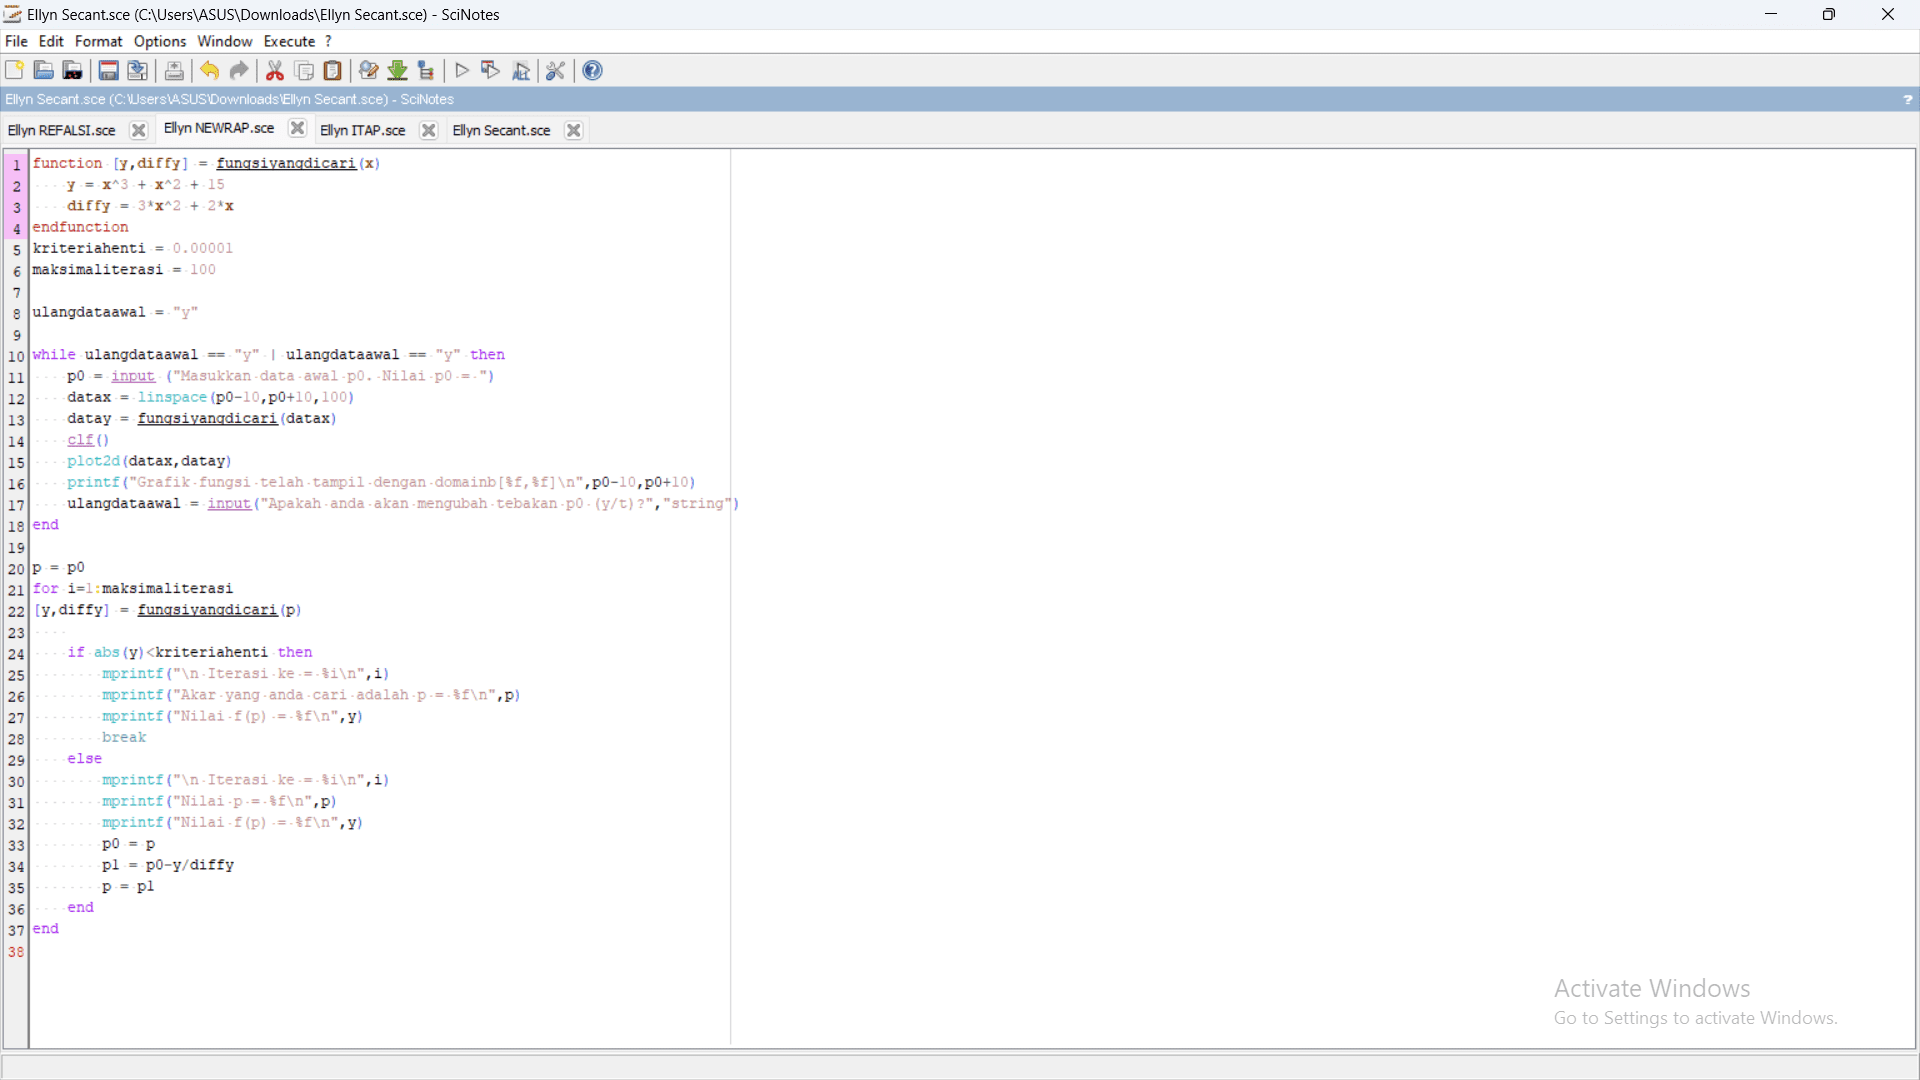Create a new file with the New icon
Image resolution: width=1920 pixels, height=1080 pixels.
point(14,70)
